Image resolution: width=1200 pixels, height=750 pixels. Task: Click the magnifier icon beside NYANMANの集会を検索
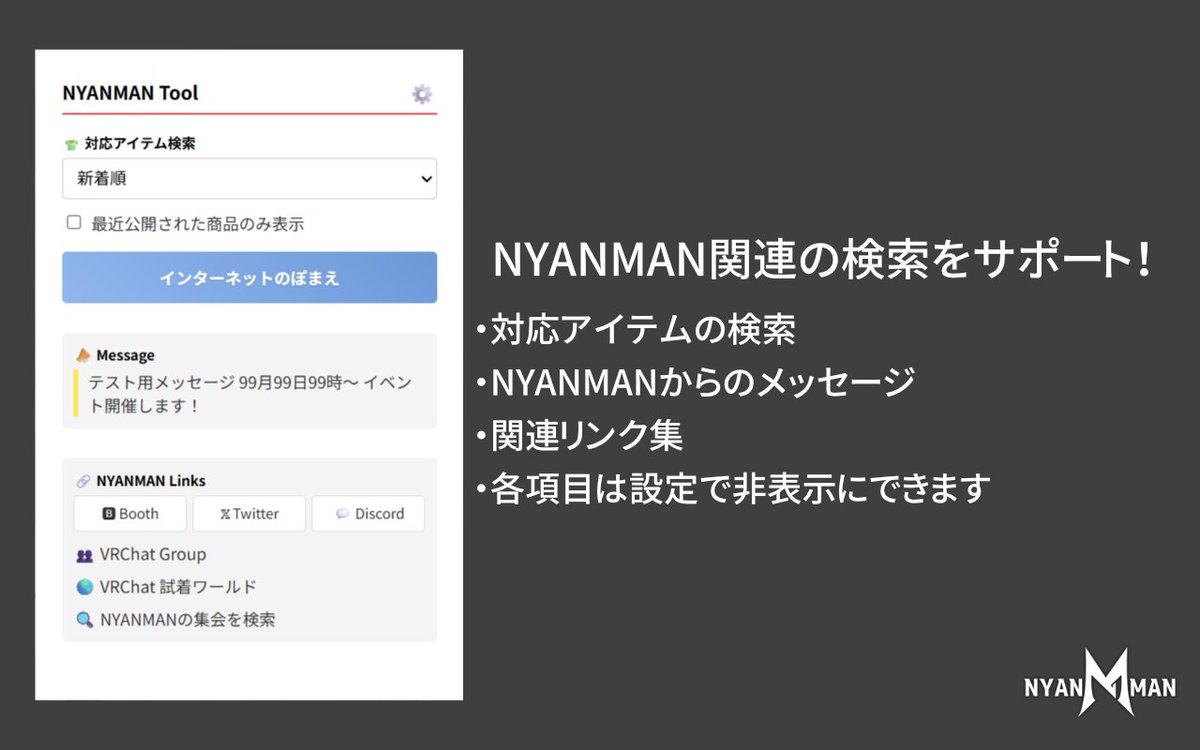pyautogui.click(x=85, y=620)
